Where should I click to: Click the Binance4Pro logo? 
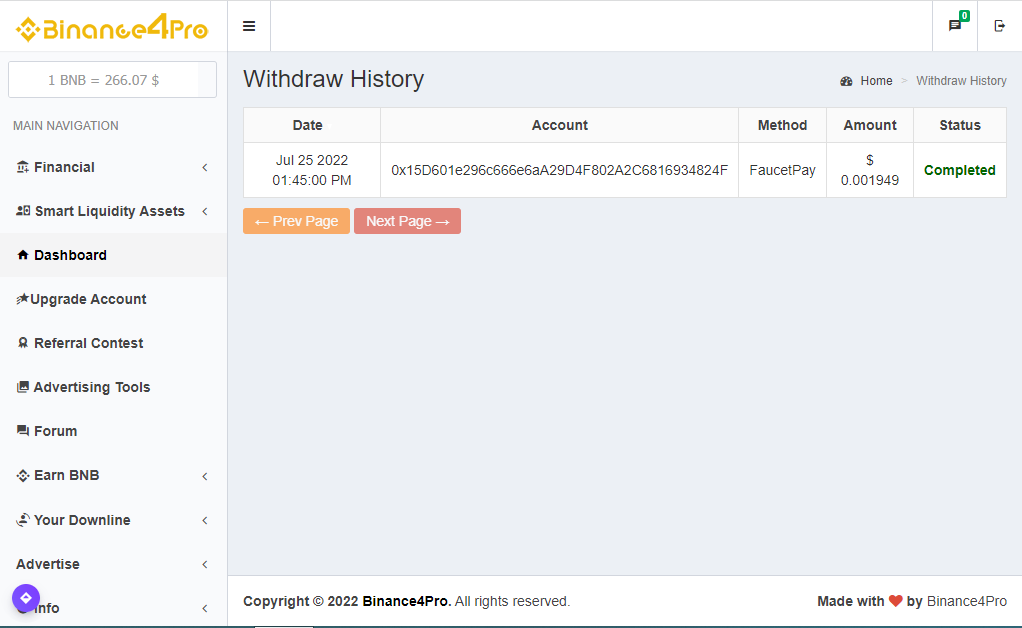coord(113,29)
